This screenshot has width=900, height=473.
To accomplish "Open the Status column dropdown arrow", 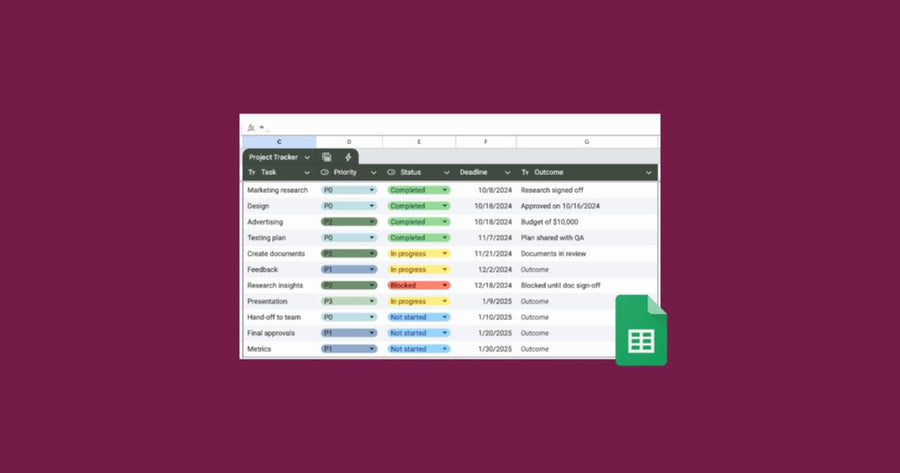I will point(447,173).
